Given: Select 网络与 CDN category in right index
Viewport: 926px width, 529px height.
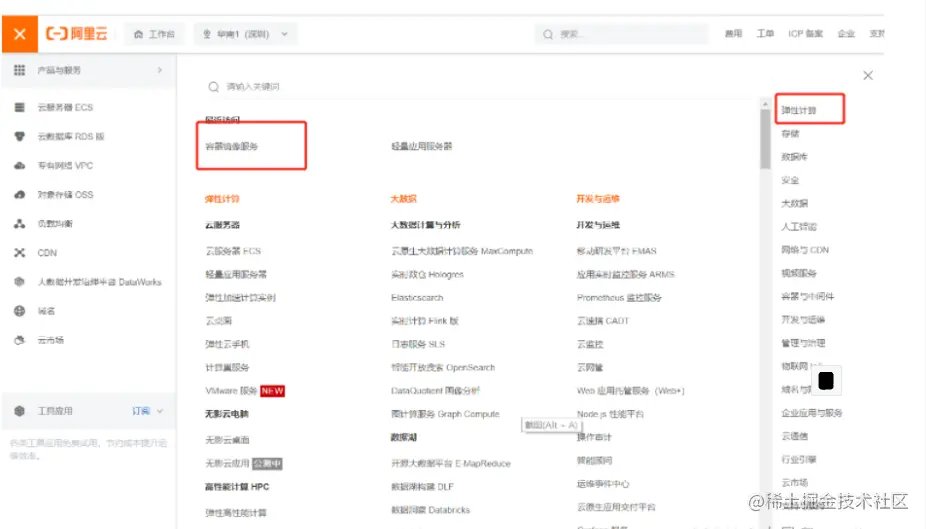Looking at the screenshot, I should pyautogui.click(x=805, y=250).
